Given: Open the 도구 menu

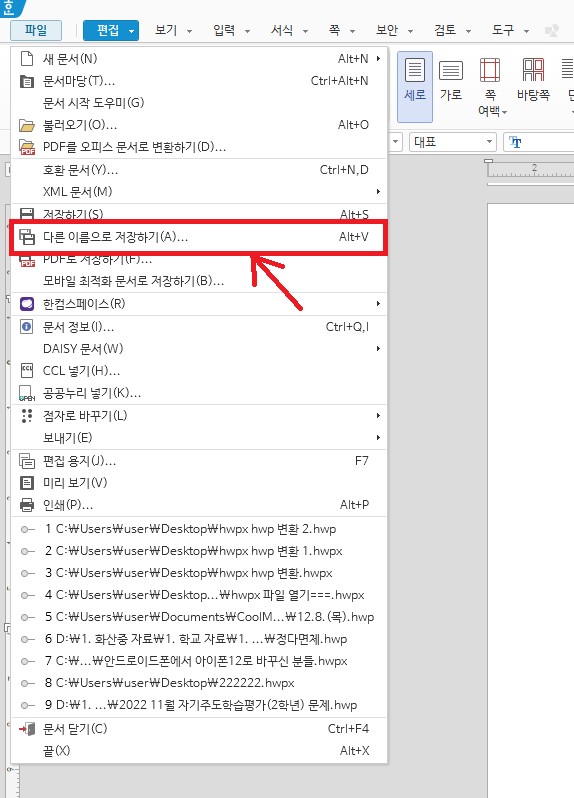Looking at the screenshot, I should point(503,31).
